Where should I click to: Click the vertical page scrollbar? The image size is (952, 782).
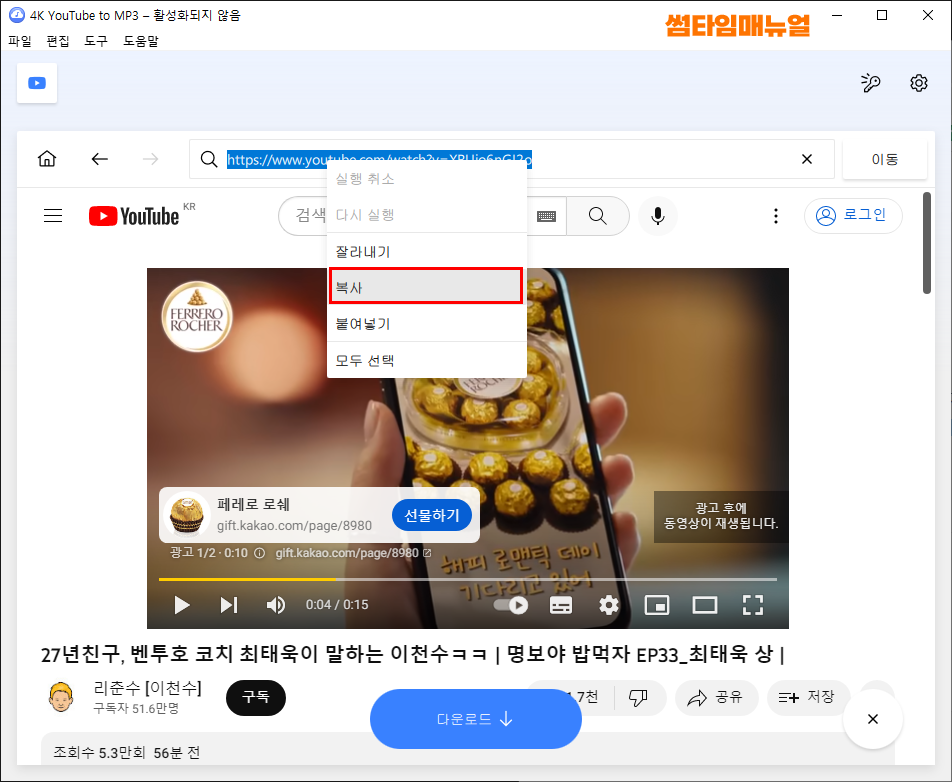coord(926,243)
